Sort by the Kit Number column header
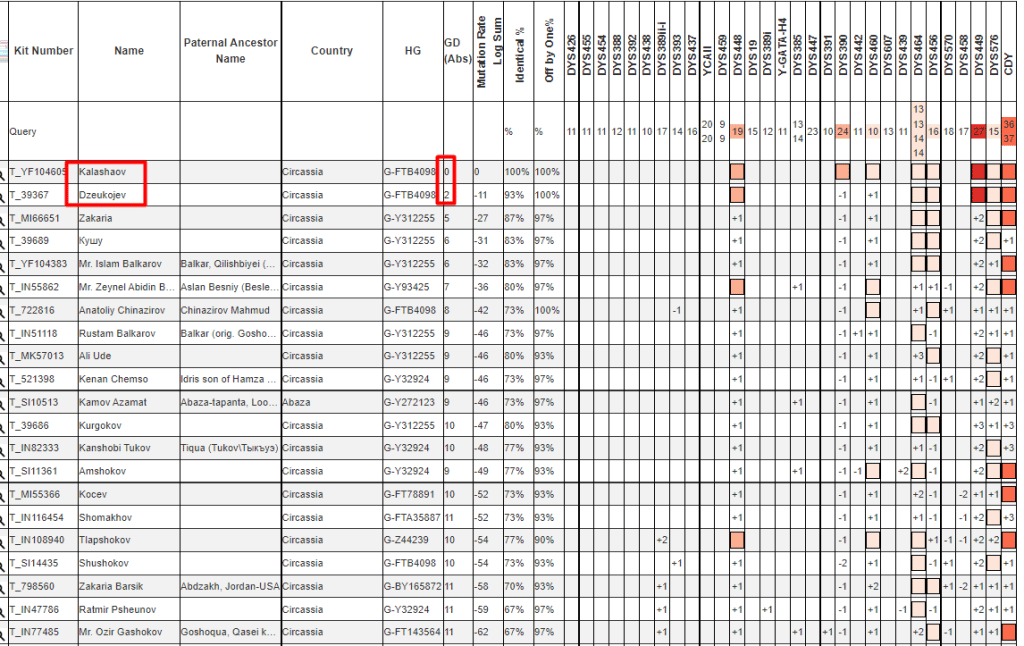The image size is (1024, 646). pyautogui.click(x=43, y=51)
